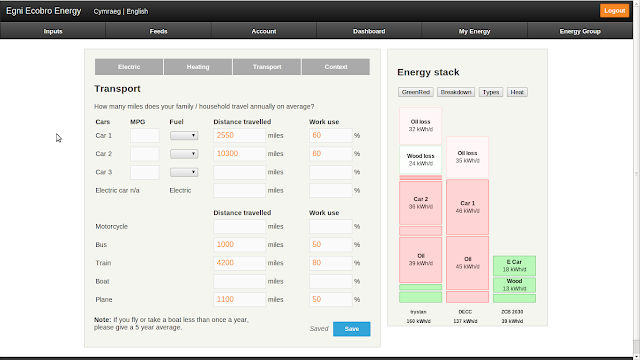Click the blue Save button
Viewport: 640px width, 360px height.
click(x=351, y=329)
